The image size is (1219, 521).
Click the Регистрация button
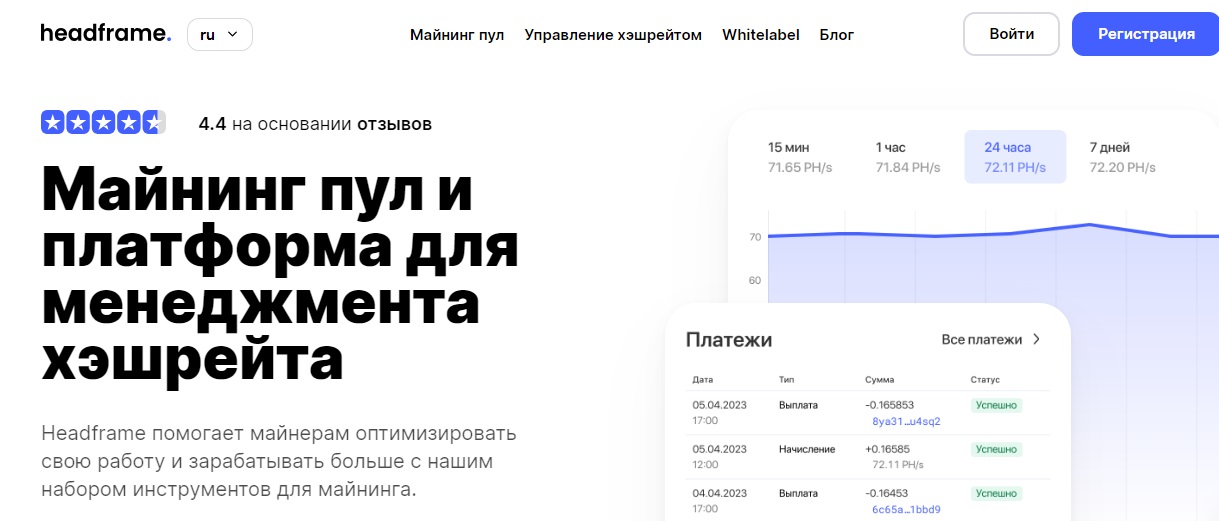(x=1146, y=34)
